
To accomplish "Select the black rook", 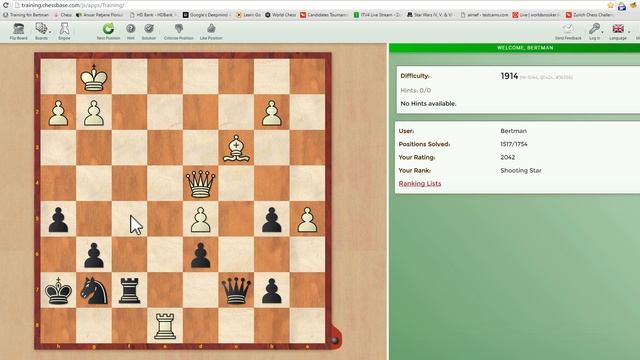I will coord(129,290).
